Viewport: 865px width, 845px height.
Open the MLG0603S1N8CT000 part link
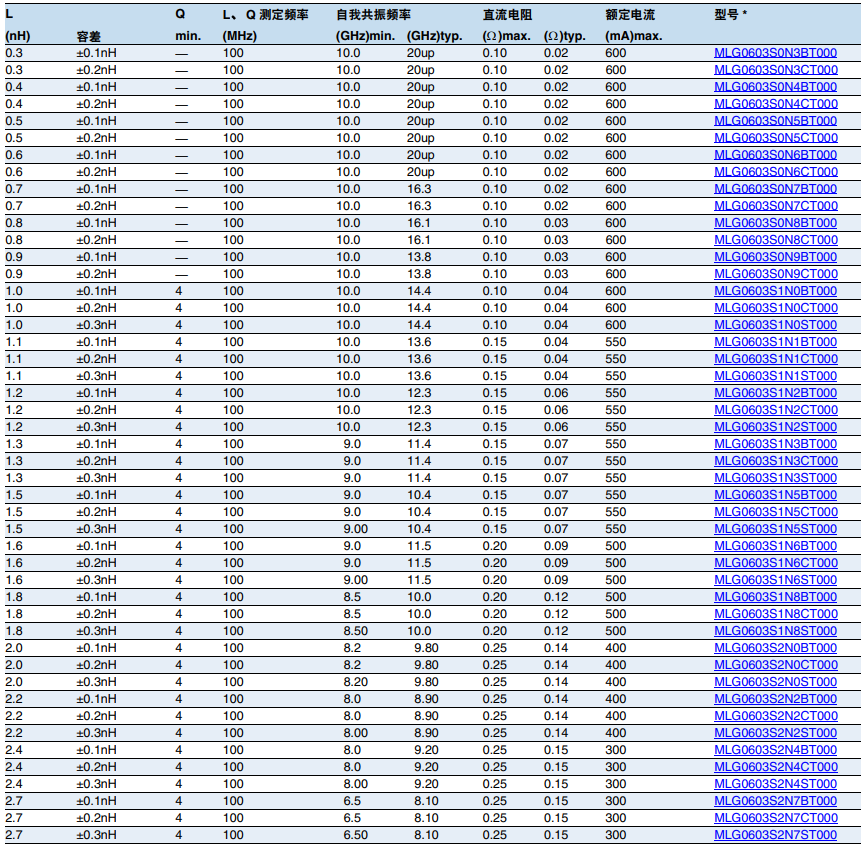(x=776, y=614)
